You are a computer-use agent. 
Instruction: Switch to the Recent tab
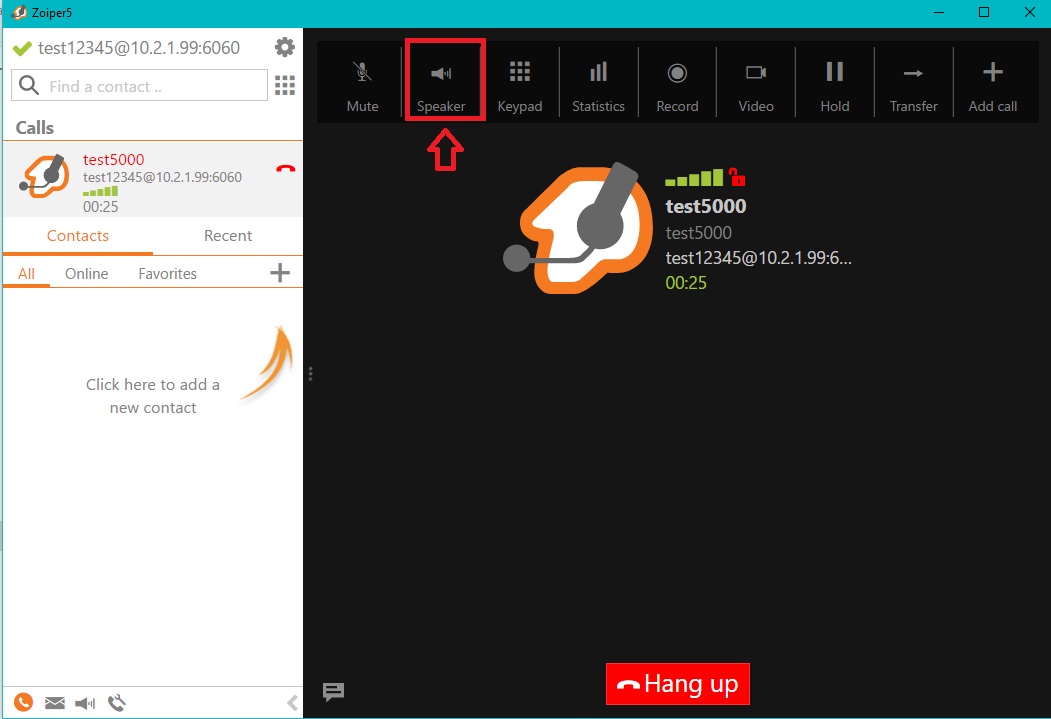tap(228, 236)
